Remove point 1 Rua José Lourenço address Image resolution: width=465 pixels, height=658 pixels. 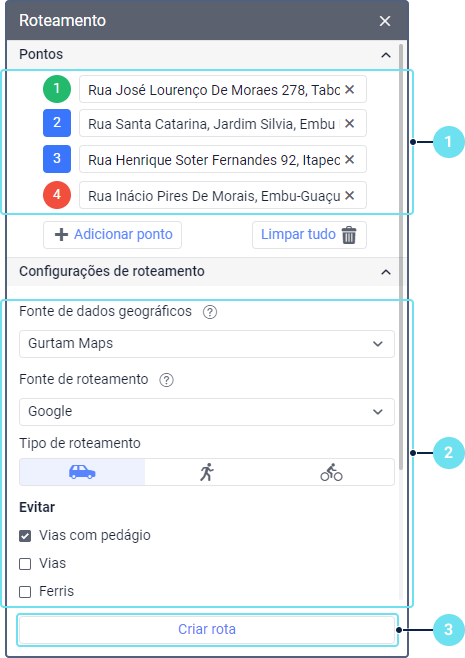point(350,89)
